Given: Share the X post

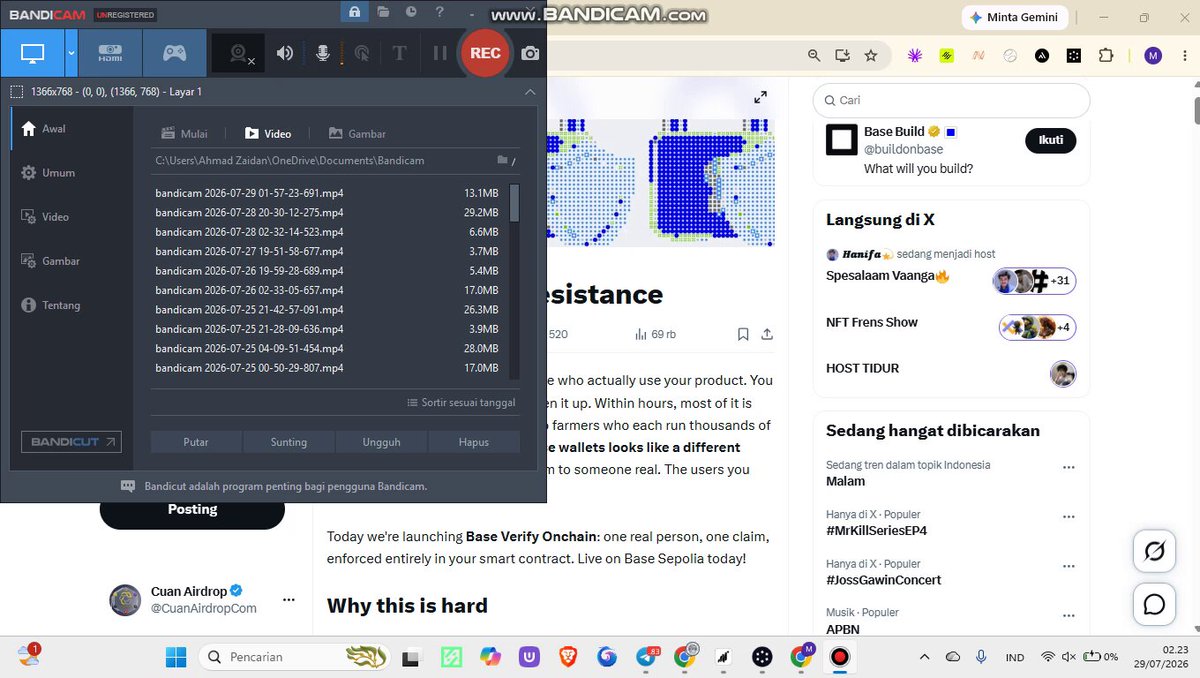Looking at the screenshot, I should coord(767,334).
